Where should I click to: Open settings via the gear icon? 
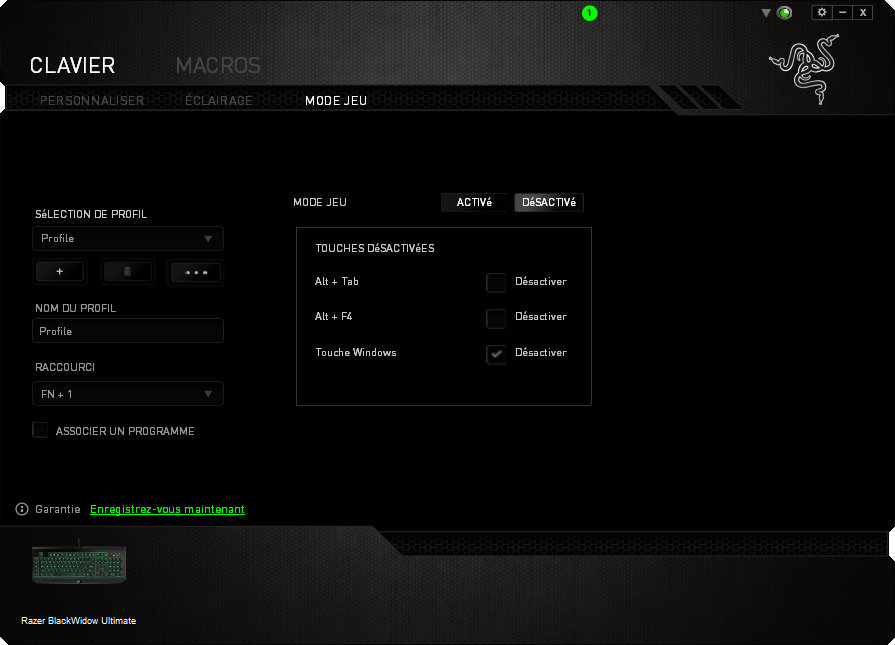822,12
